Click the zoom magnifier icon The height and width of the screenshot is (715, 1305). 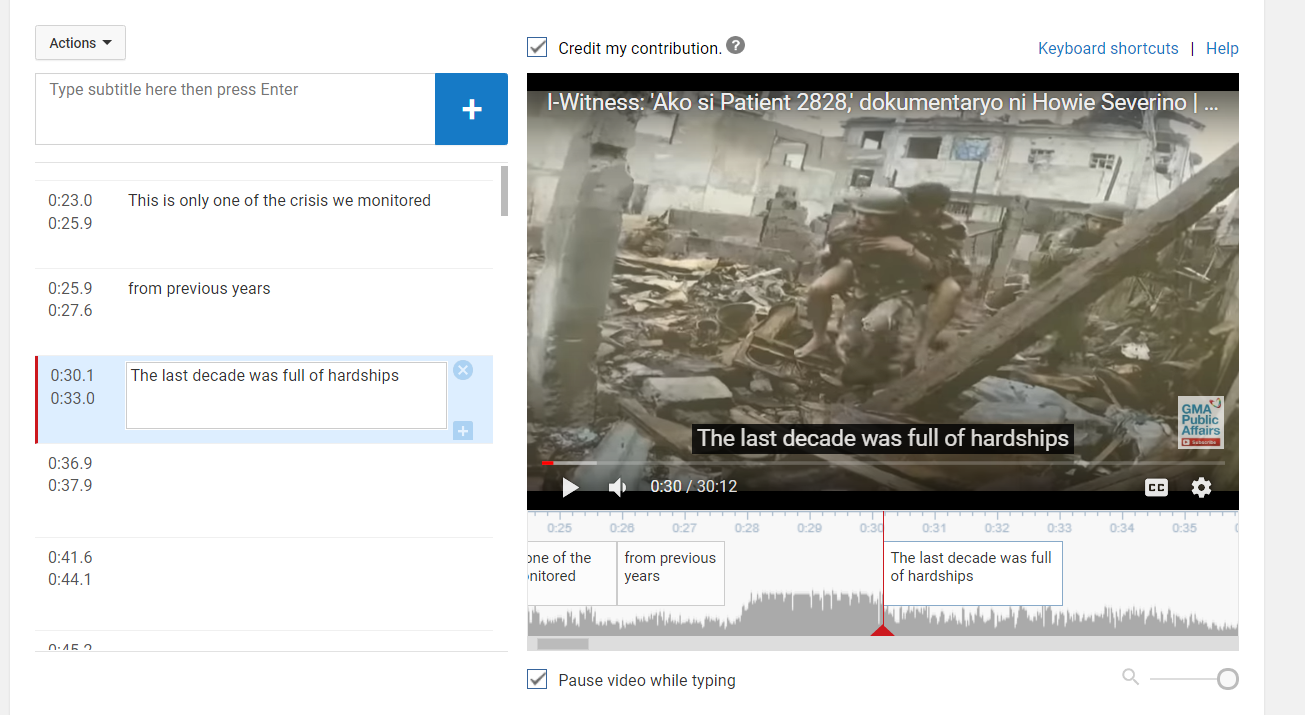[1130, 677]
